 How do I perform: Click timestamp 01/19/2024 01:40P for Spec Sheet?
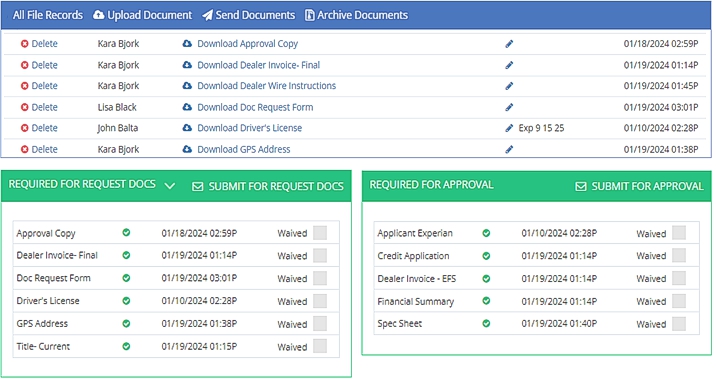[559, 324]
